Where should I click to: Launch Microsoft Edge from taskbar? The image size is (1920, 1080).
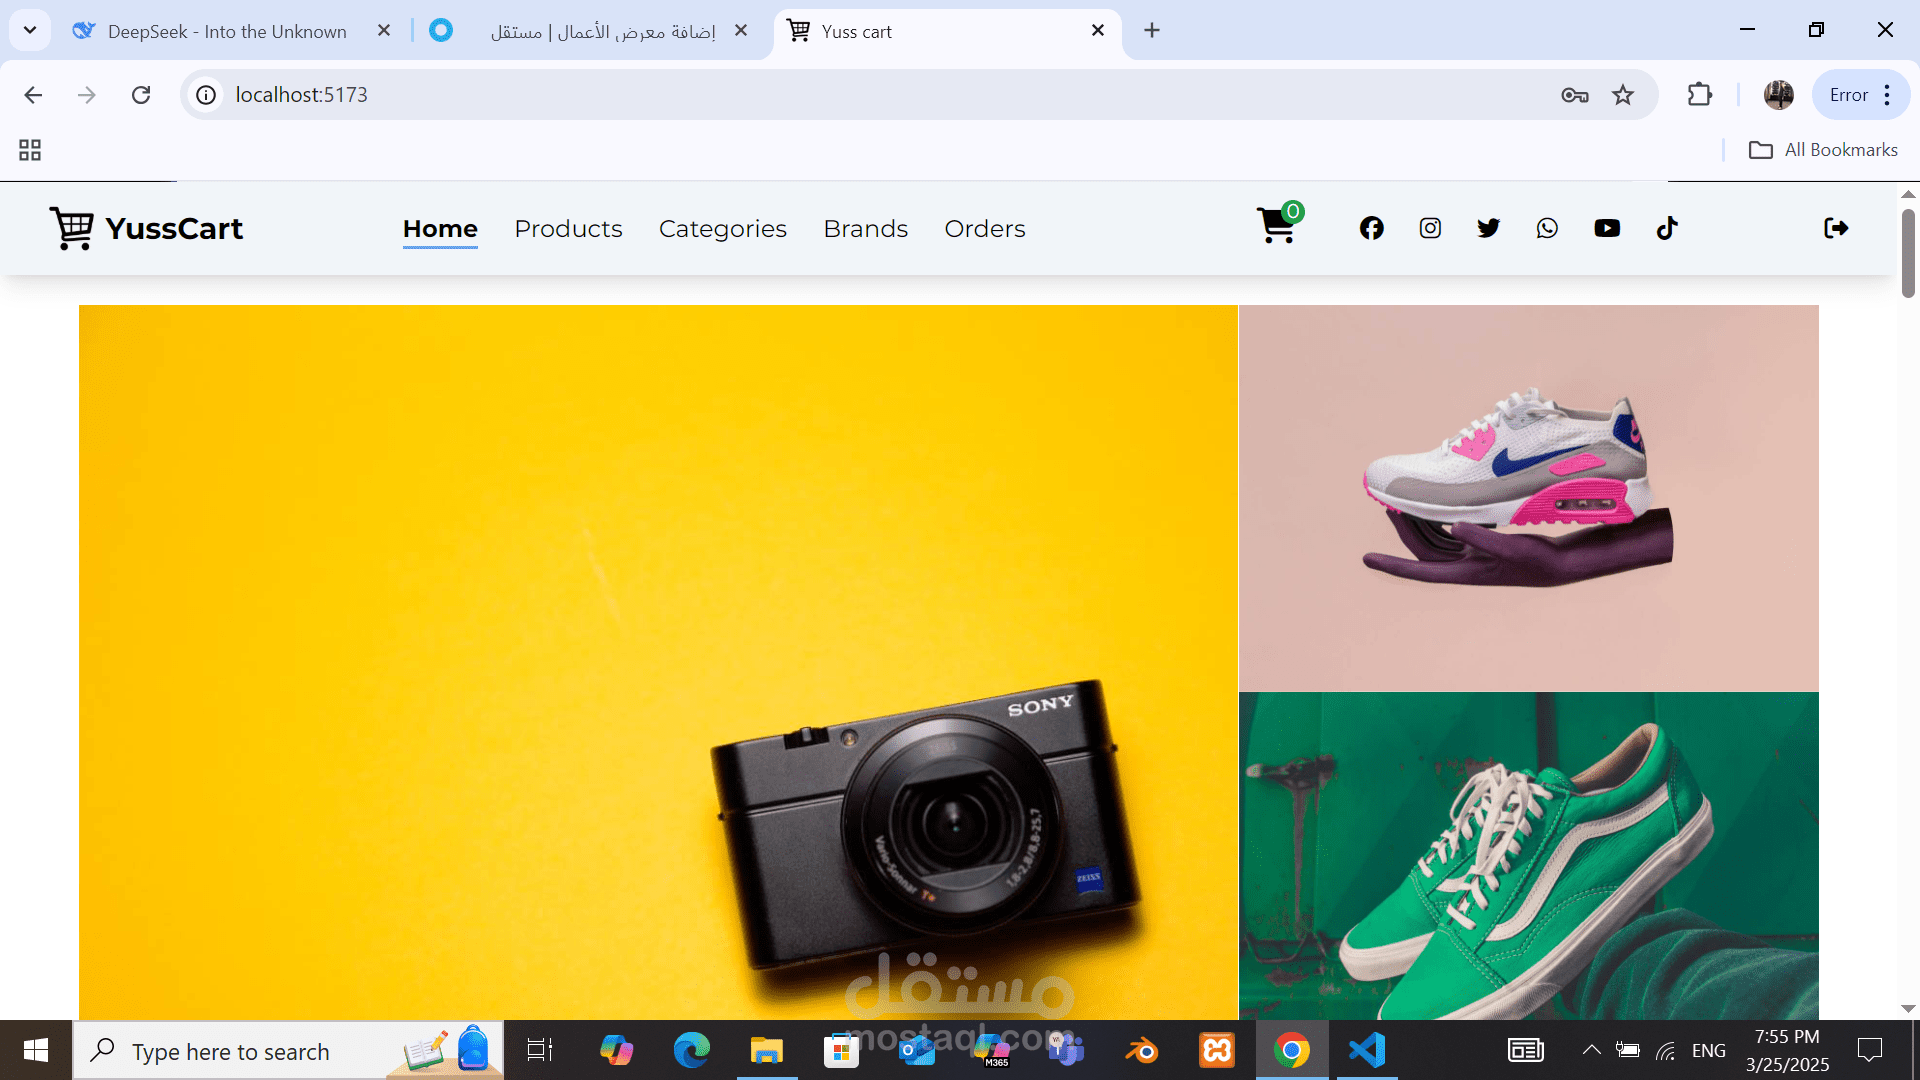point(691,1050)
